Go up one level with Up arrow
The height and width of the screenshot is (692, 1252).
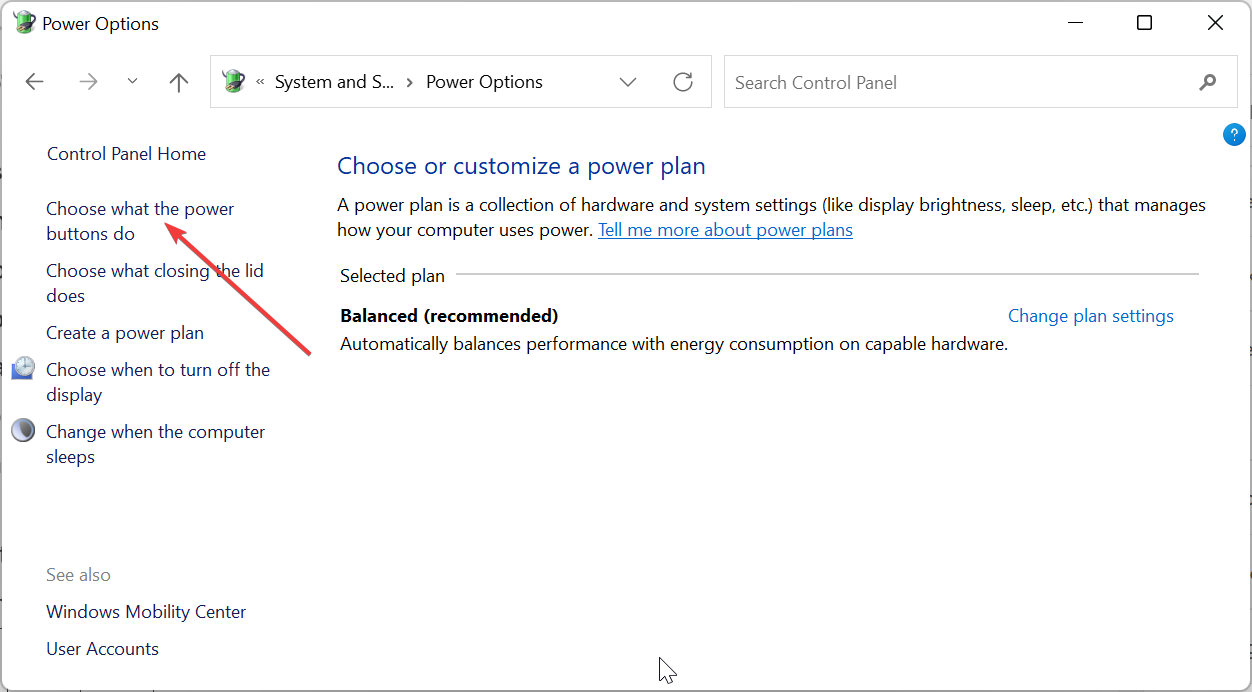click(179, 82)
